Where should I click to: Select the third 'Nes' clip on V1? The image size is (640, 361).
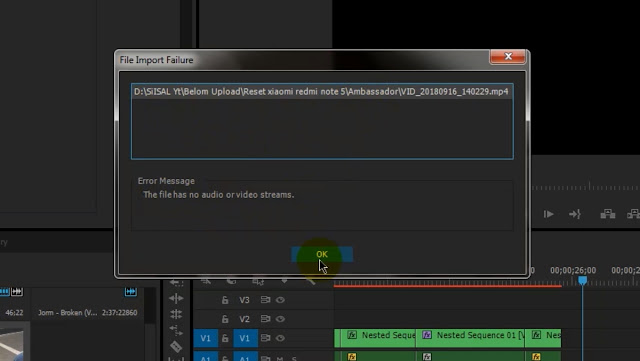click(543, 338)
